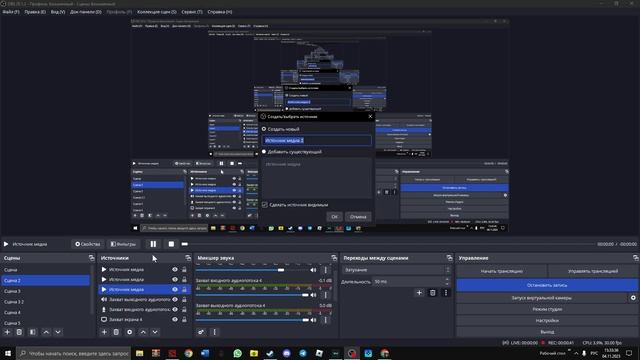The height and width of the screenshot is (360, 640).
Task: Move selected source down in Sources
Action: tap(155, 332)
